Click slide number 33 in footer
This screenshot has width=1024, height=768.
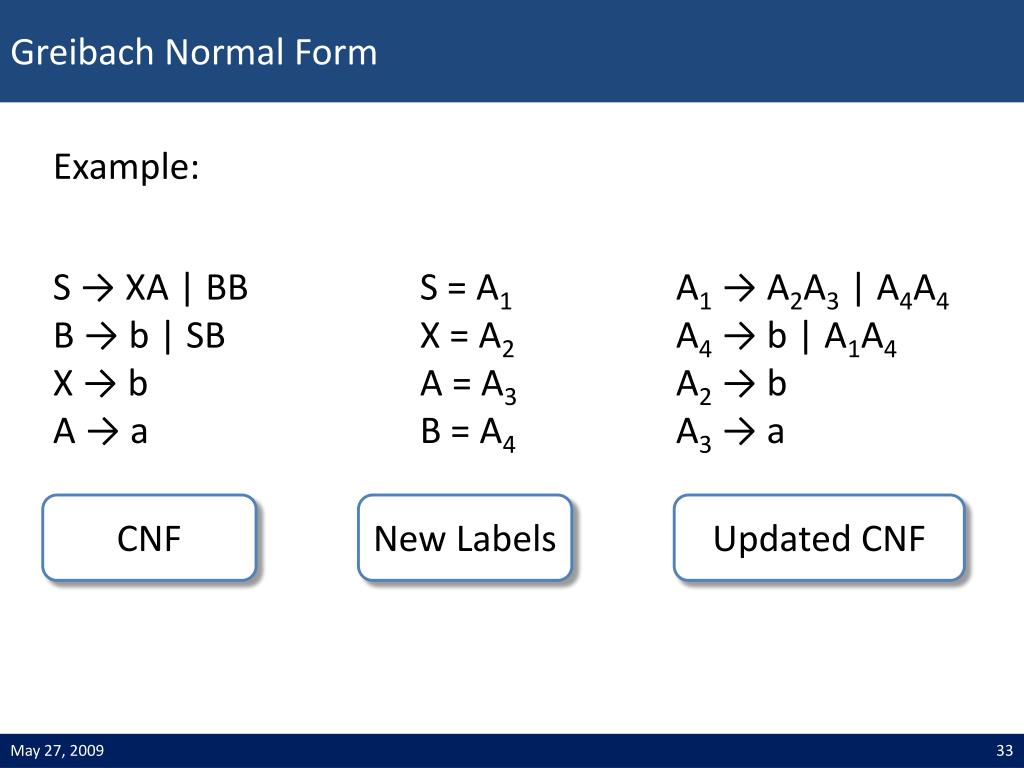pos(1005,750)
